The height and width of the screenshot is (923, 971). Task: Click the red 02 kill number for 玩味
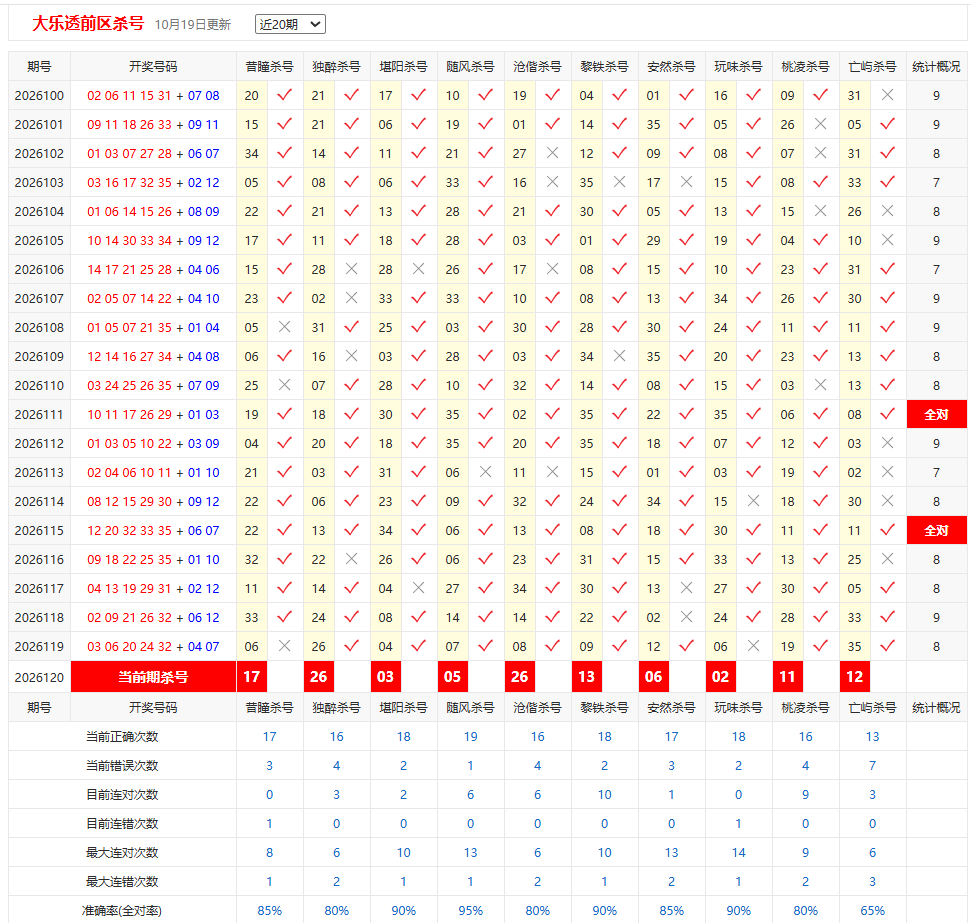(x=720, y=677)
